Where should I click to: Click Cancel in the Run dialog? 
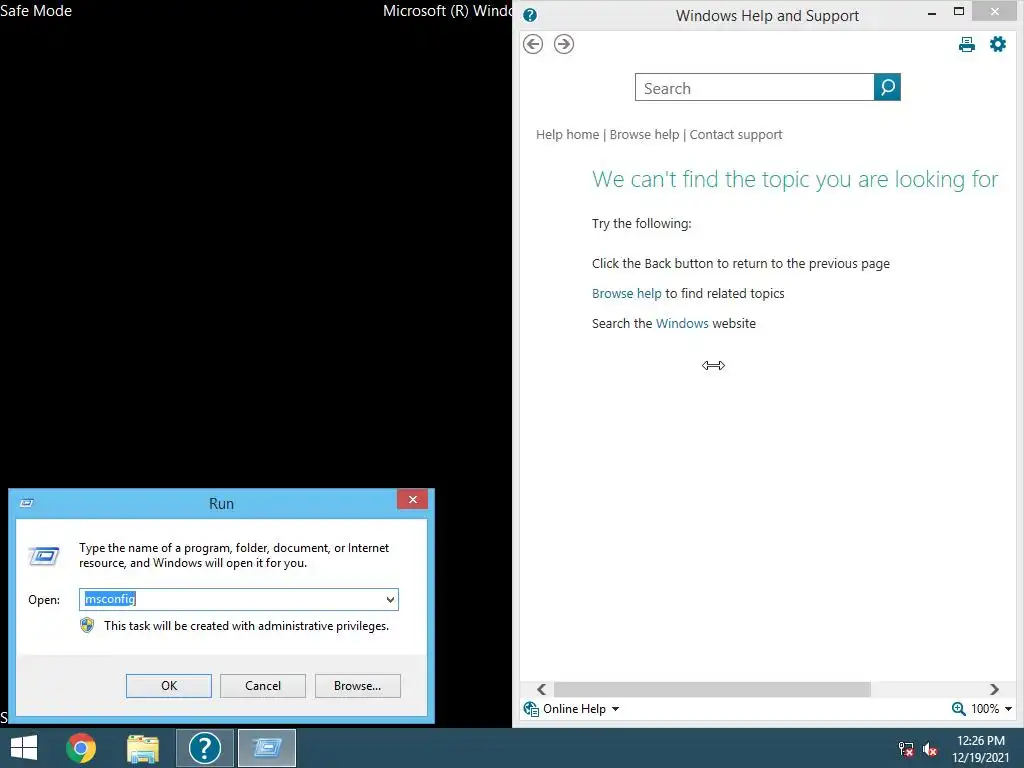[x=263, y=686]
